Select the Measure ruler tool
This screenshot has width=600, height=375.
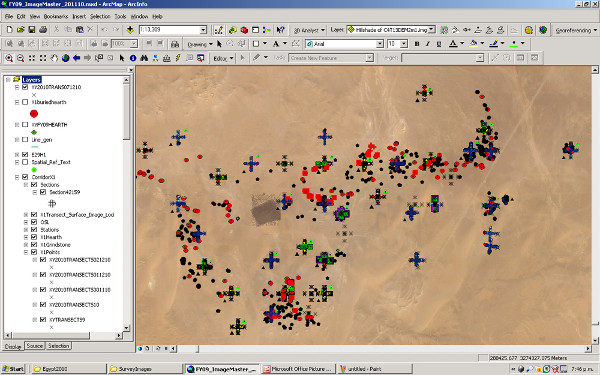point(166,58)
